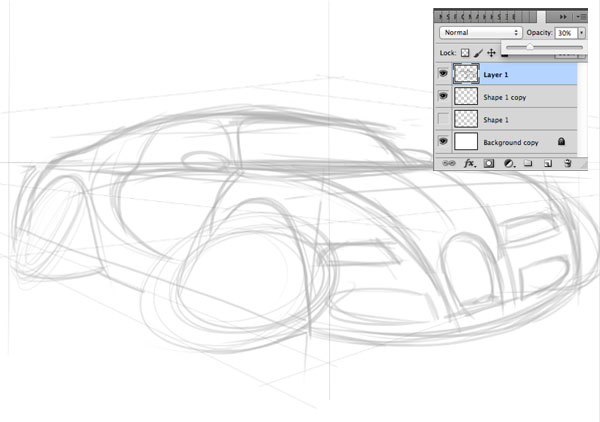600x422 pixels.
Task: Enable lock image pixels brush icon
Action: 478,53
